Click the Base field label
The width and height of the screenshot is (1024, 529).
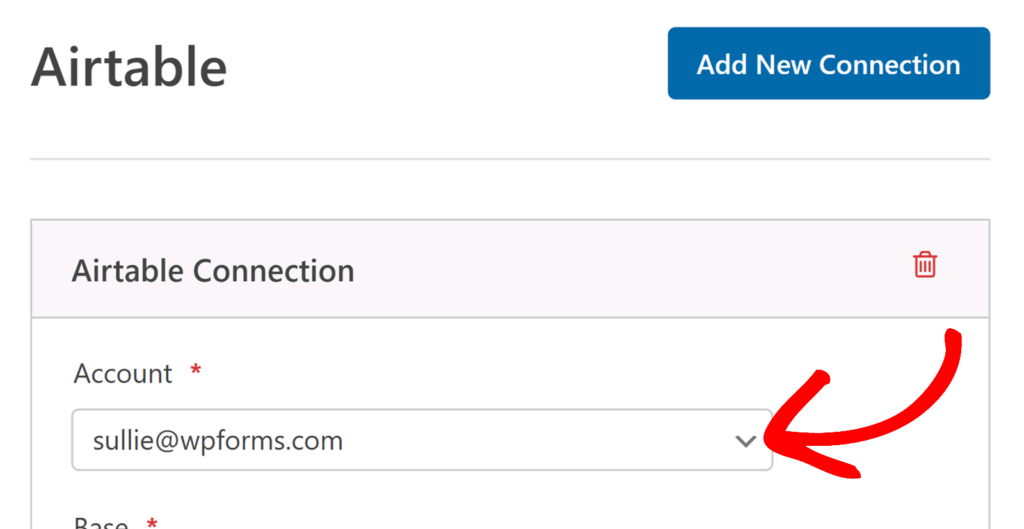click(x=101, y=523)
